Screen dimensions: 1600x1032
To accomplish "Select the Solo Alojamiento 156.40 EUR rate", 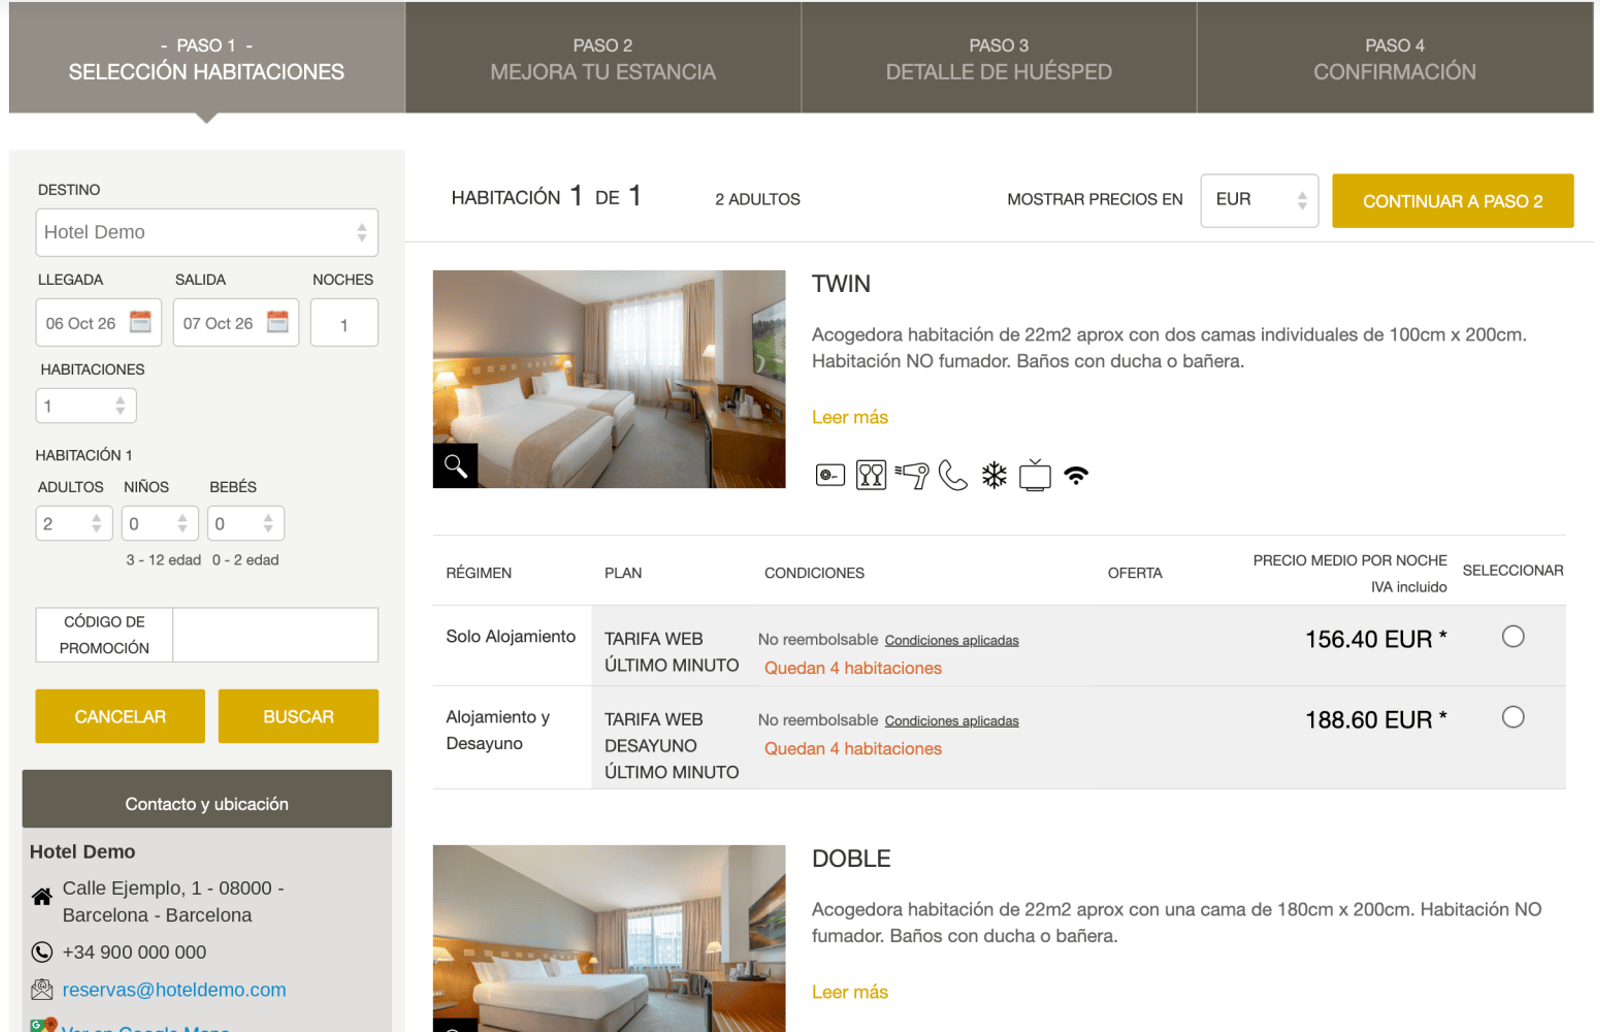I will pyautogui.click(x=1513, y=637).
